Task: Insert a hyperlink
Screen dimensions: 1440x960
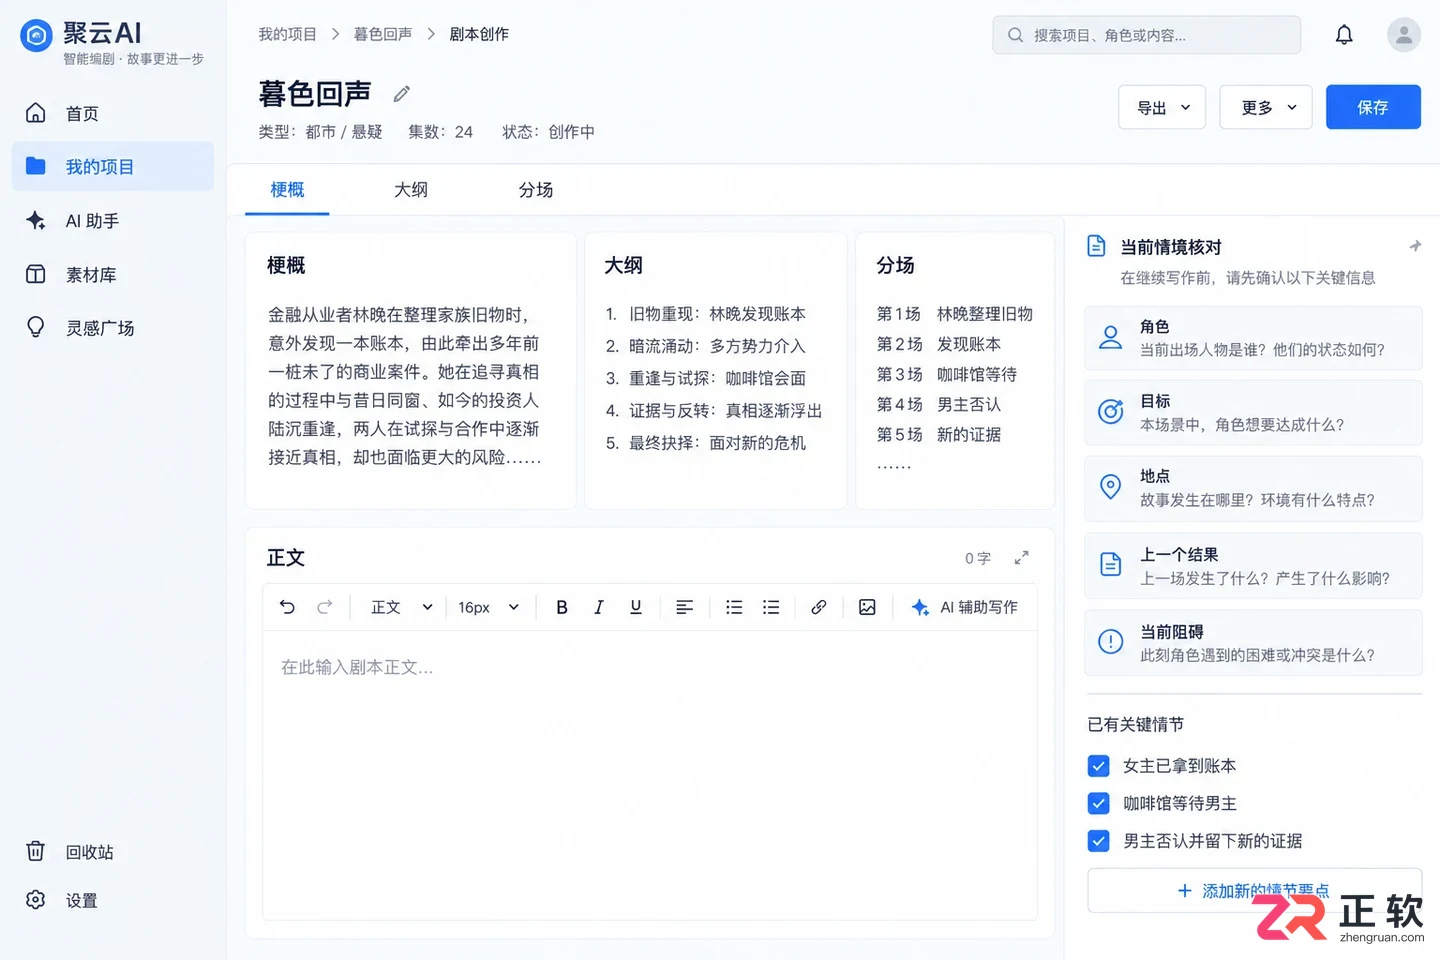Action: tap(819, 607)
